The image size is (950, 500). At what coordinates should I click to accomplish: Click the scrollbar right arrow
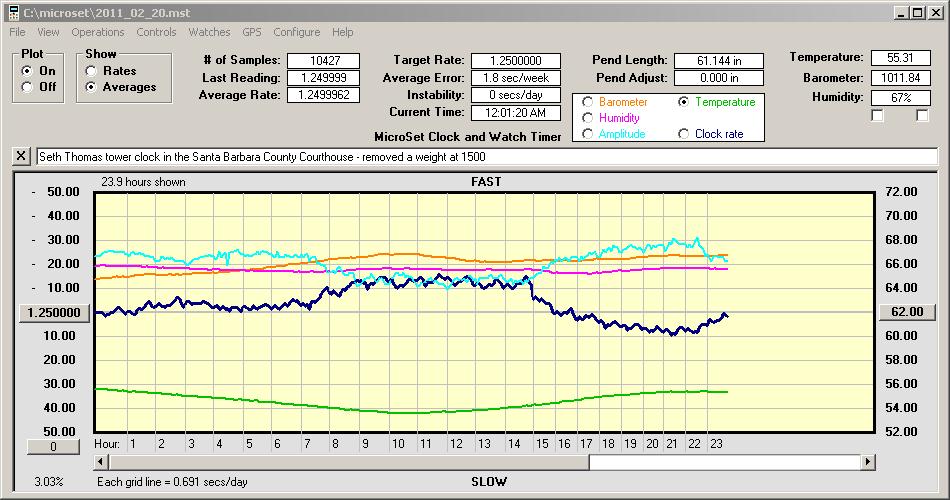click(868, 462)
